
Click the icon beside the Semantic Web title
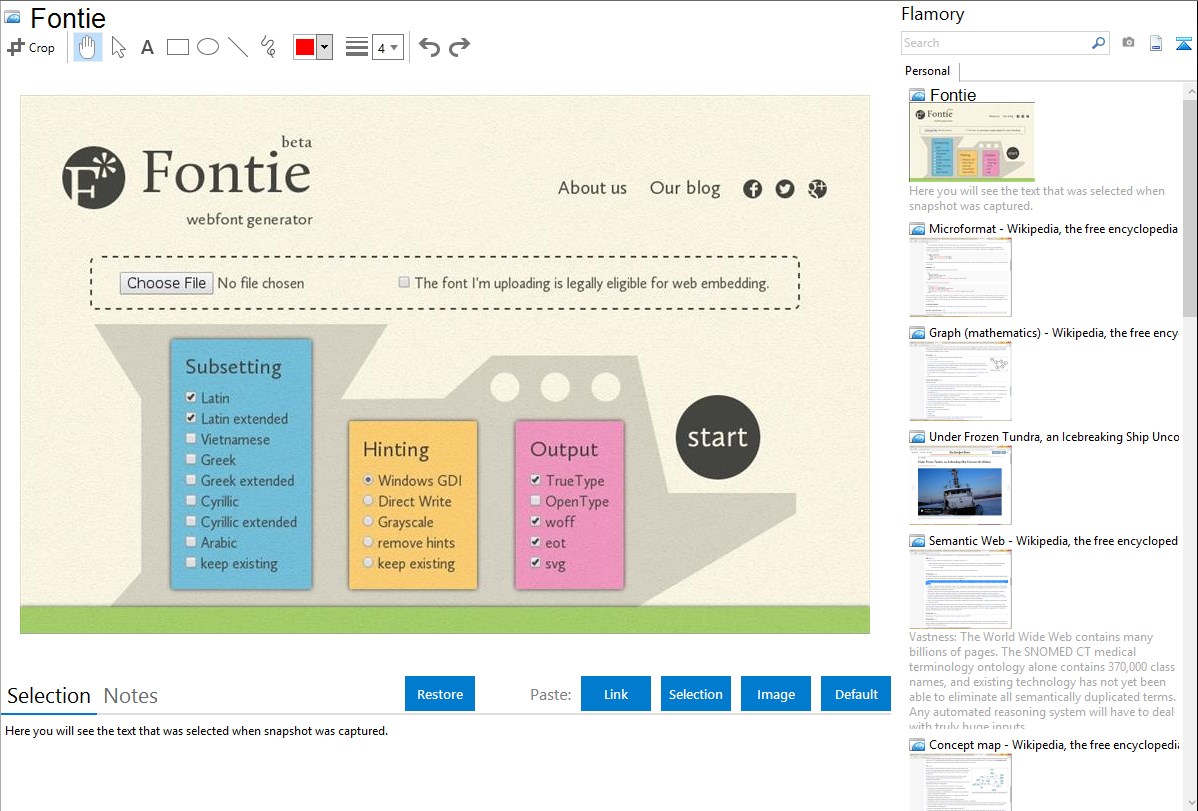(918, 541)
